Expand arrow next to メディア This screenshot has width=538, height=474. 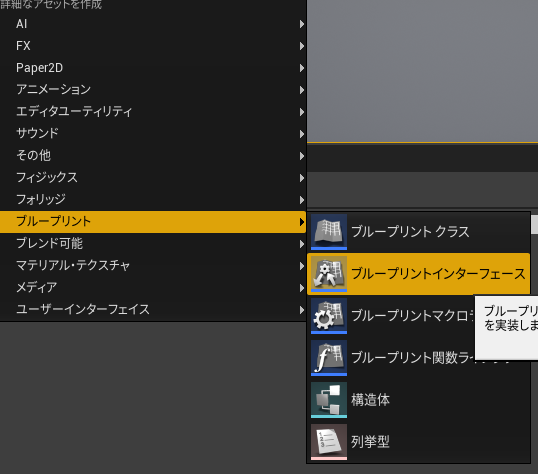[302, 288]
